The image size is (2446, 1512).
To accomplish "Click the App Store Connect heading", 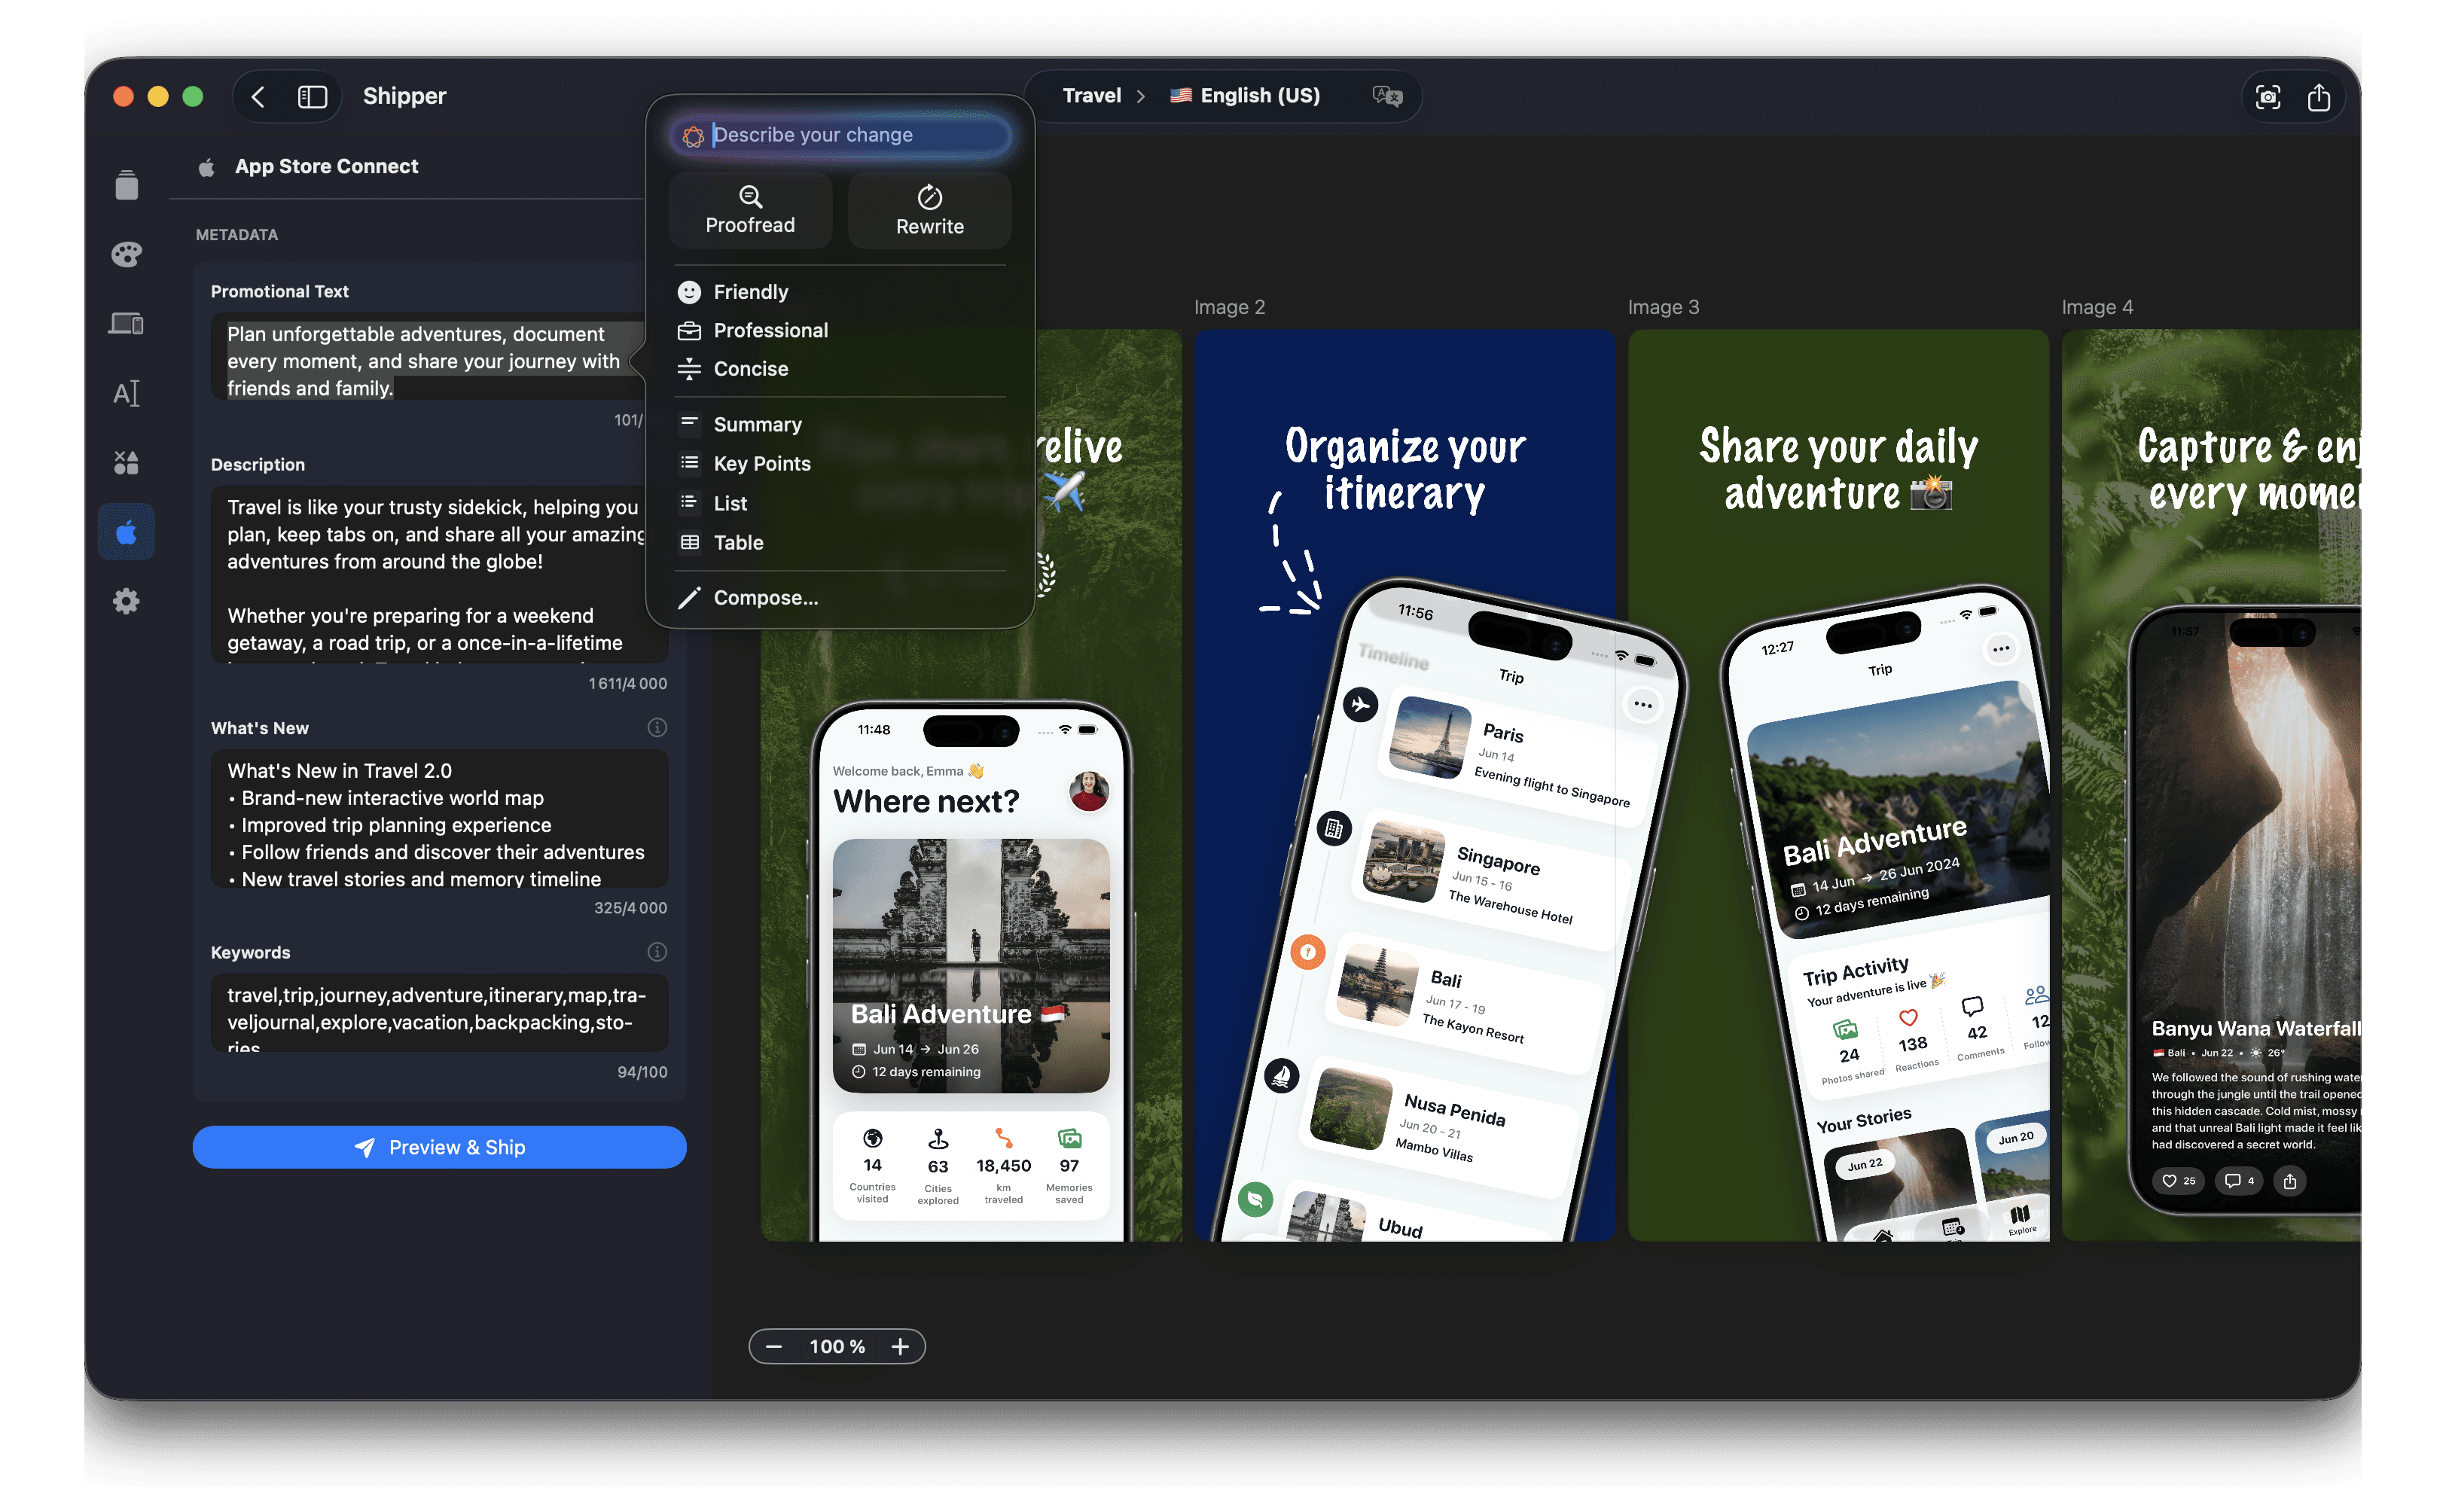I will (326, 166).
